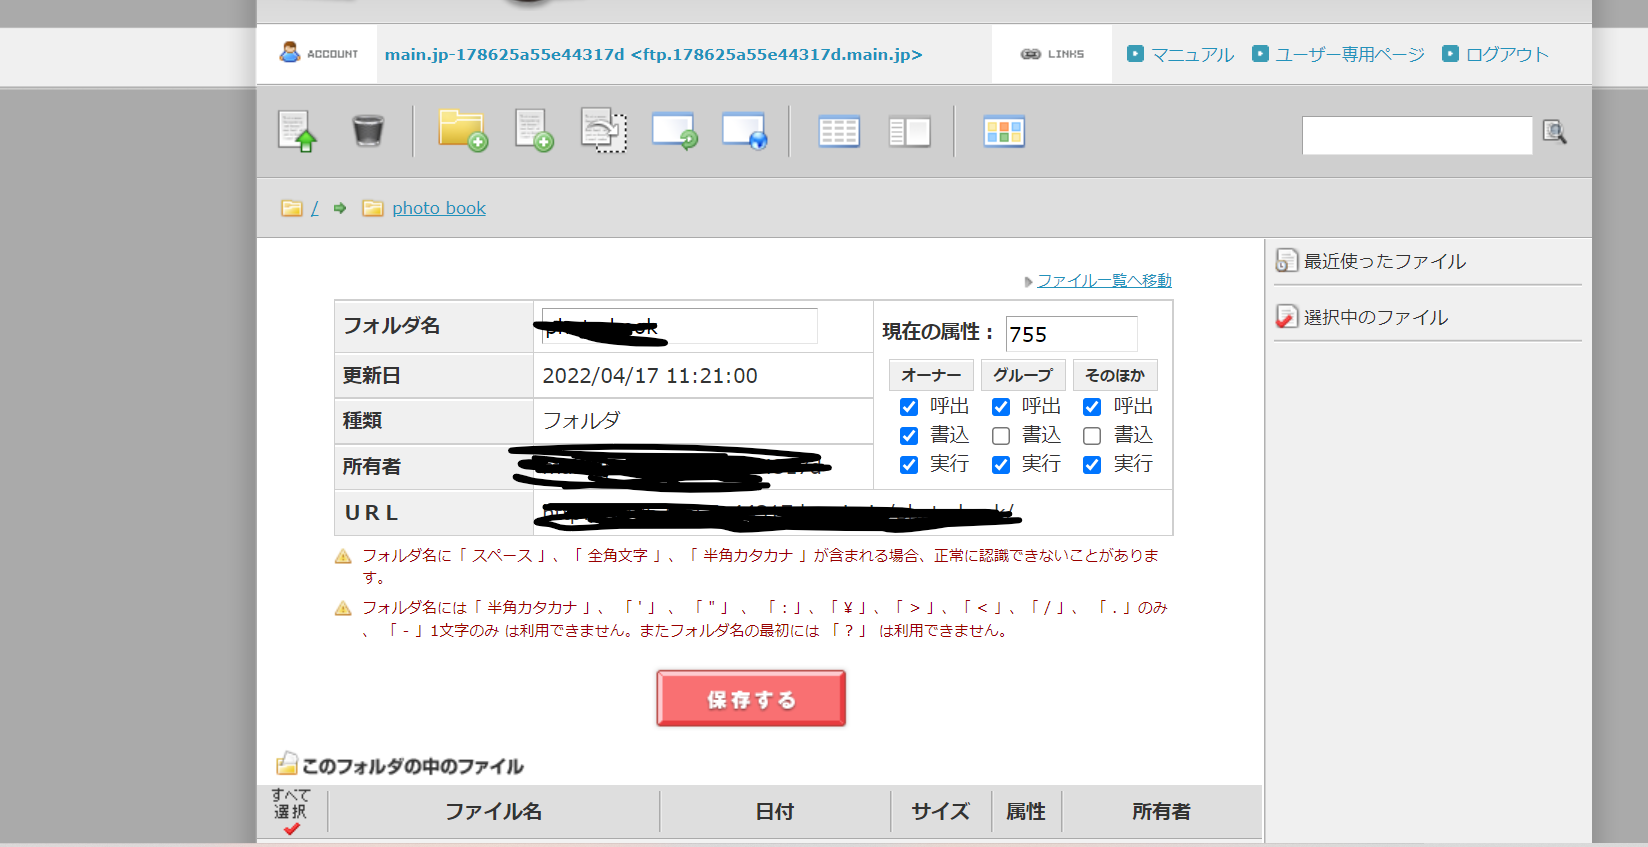This screenshot has height=847, width=1648.
Task: Click the window with green arrow icon
Action: pyautogui.click(x=675, y=131)
